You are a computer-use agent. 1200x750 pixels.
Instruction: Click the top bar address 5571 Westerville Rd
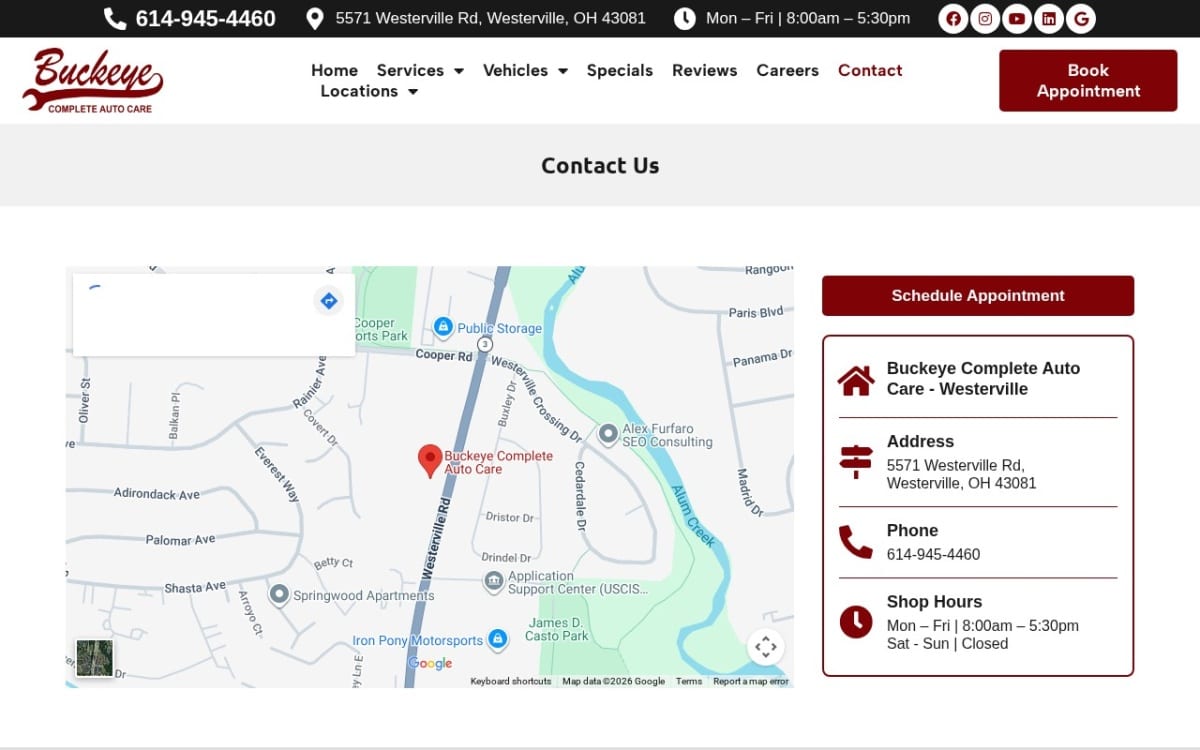(x=491, y=19)
